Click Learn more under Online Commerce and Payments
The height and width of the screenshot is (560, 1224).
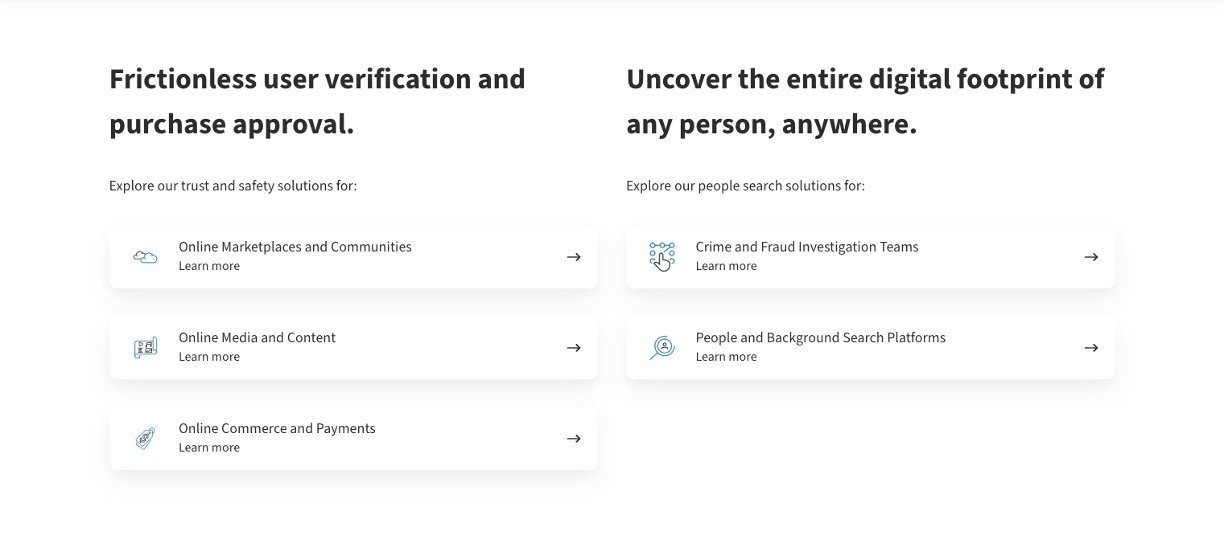[x=209, y=448]
